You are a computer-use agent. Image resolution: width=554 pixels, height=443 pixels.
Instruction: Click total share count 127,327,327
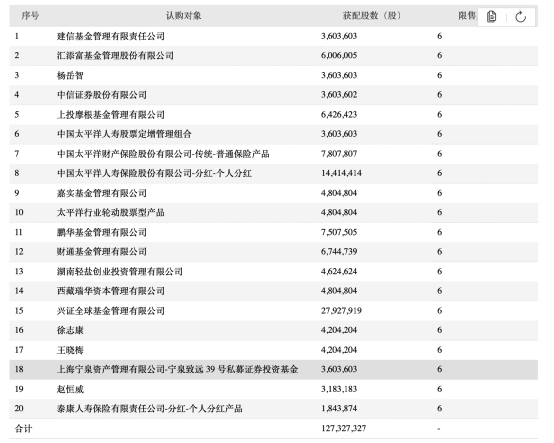tap(343, 428)
